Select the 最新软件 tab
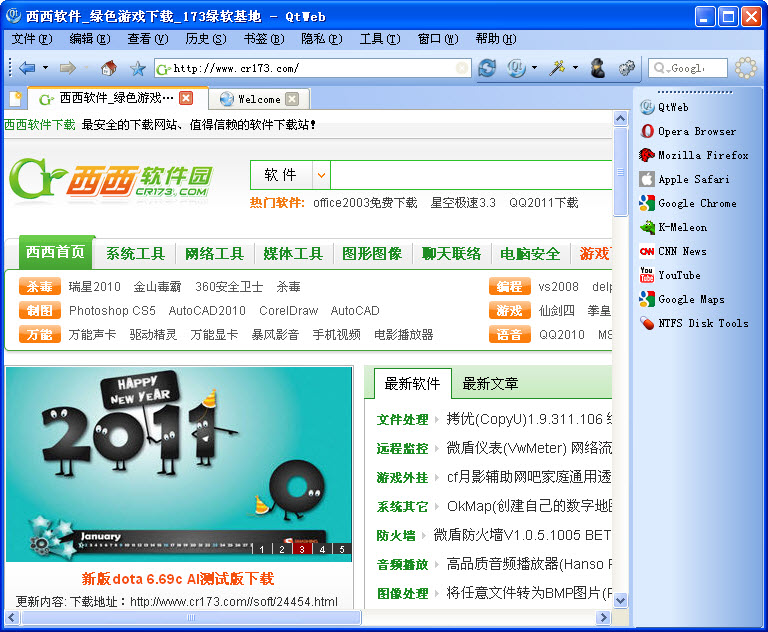768x632 pixels. tap(412, 384)
